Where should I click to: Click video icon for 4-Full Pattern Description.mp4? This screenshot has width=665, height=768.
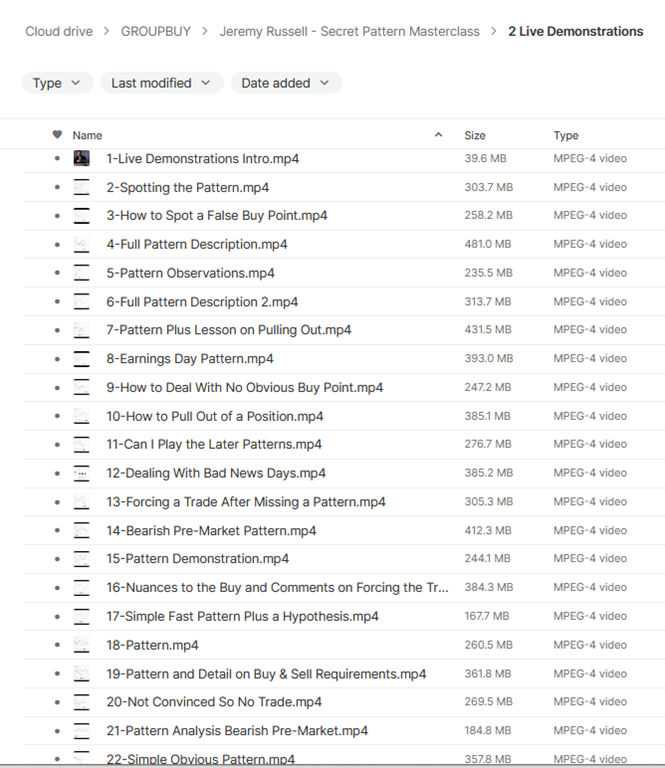point(81,244)
